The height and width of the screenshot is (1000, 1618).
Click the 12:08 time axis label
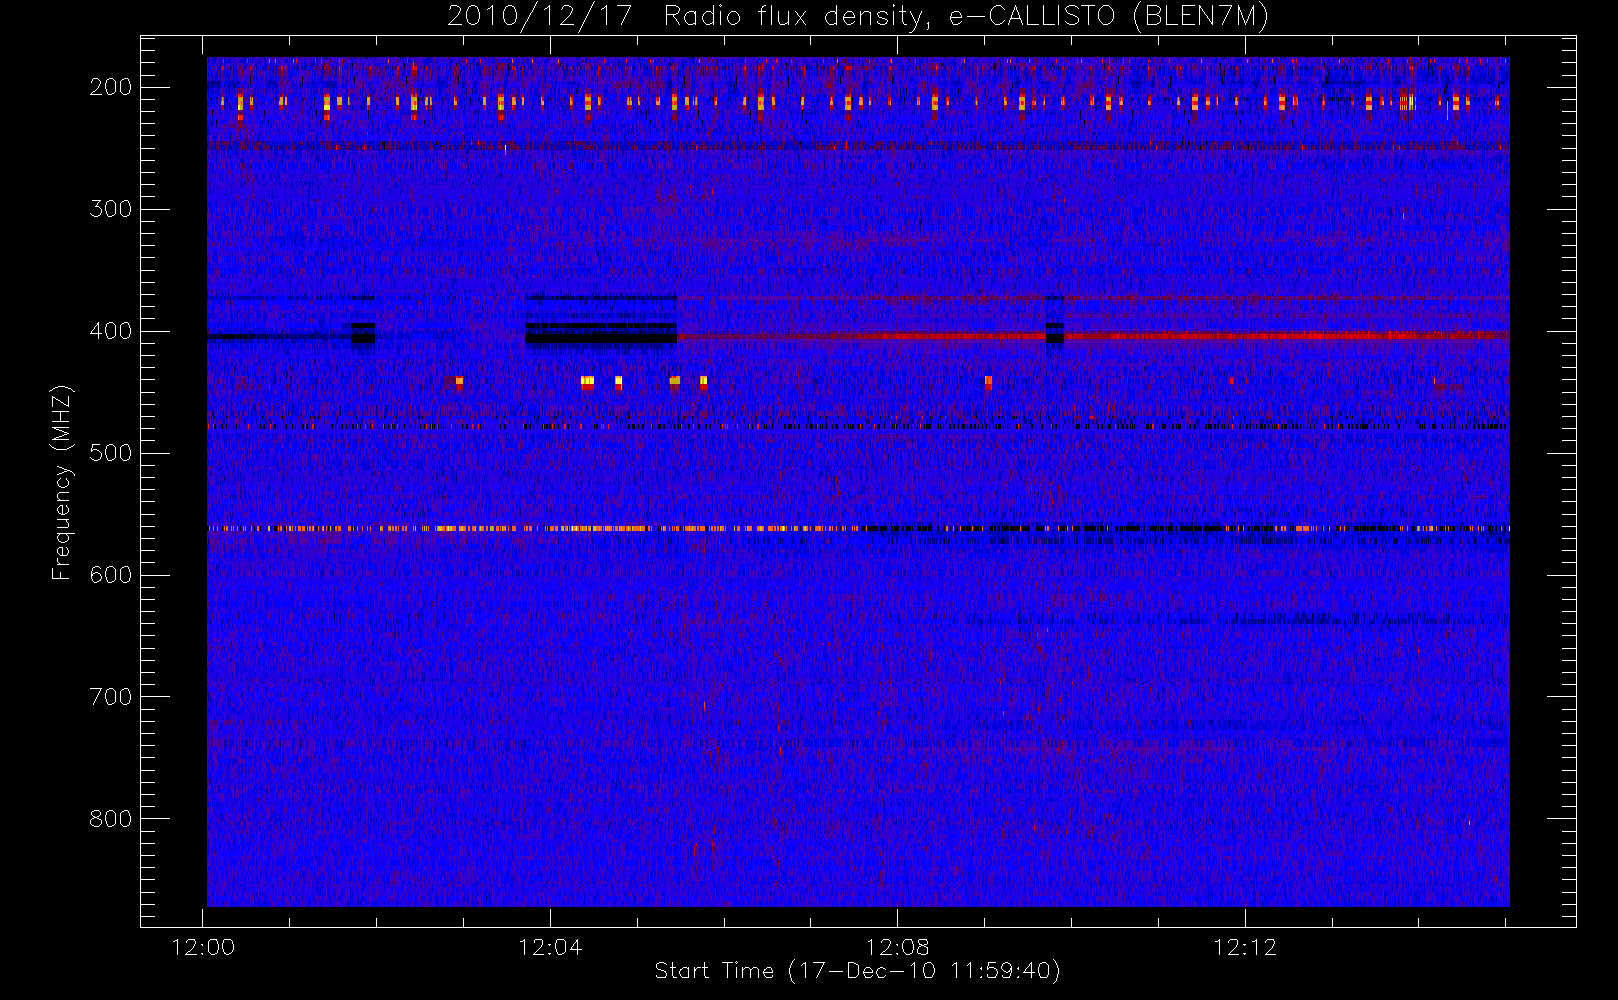pyautogui.click(x=898, y=946)
